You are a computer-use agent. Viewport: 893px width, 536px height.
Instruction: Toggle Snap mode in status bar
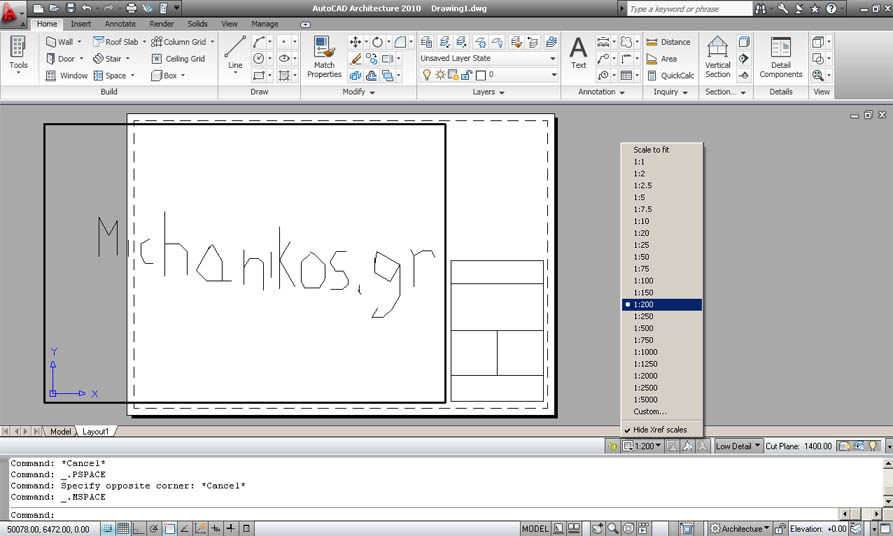107,529
